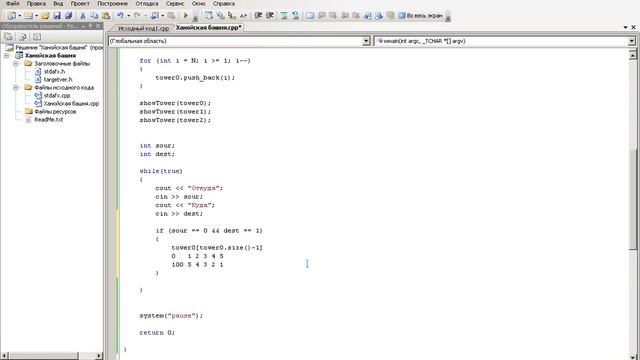
Task: Select the Решение "Ханойская башня" root node
Action: click(59, 47)
